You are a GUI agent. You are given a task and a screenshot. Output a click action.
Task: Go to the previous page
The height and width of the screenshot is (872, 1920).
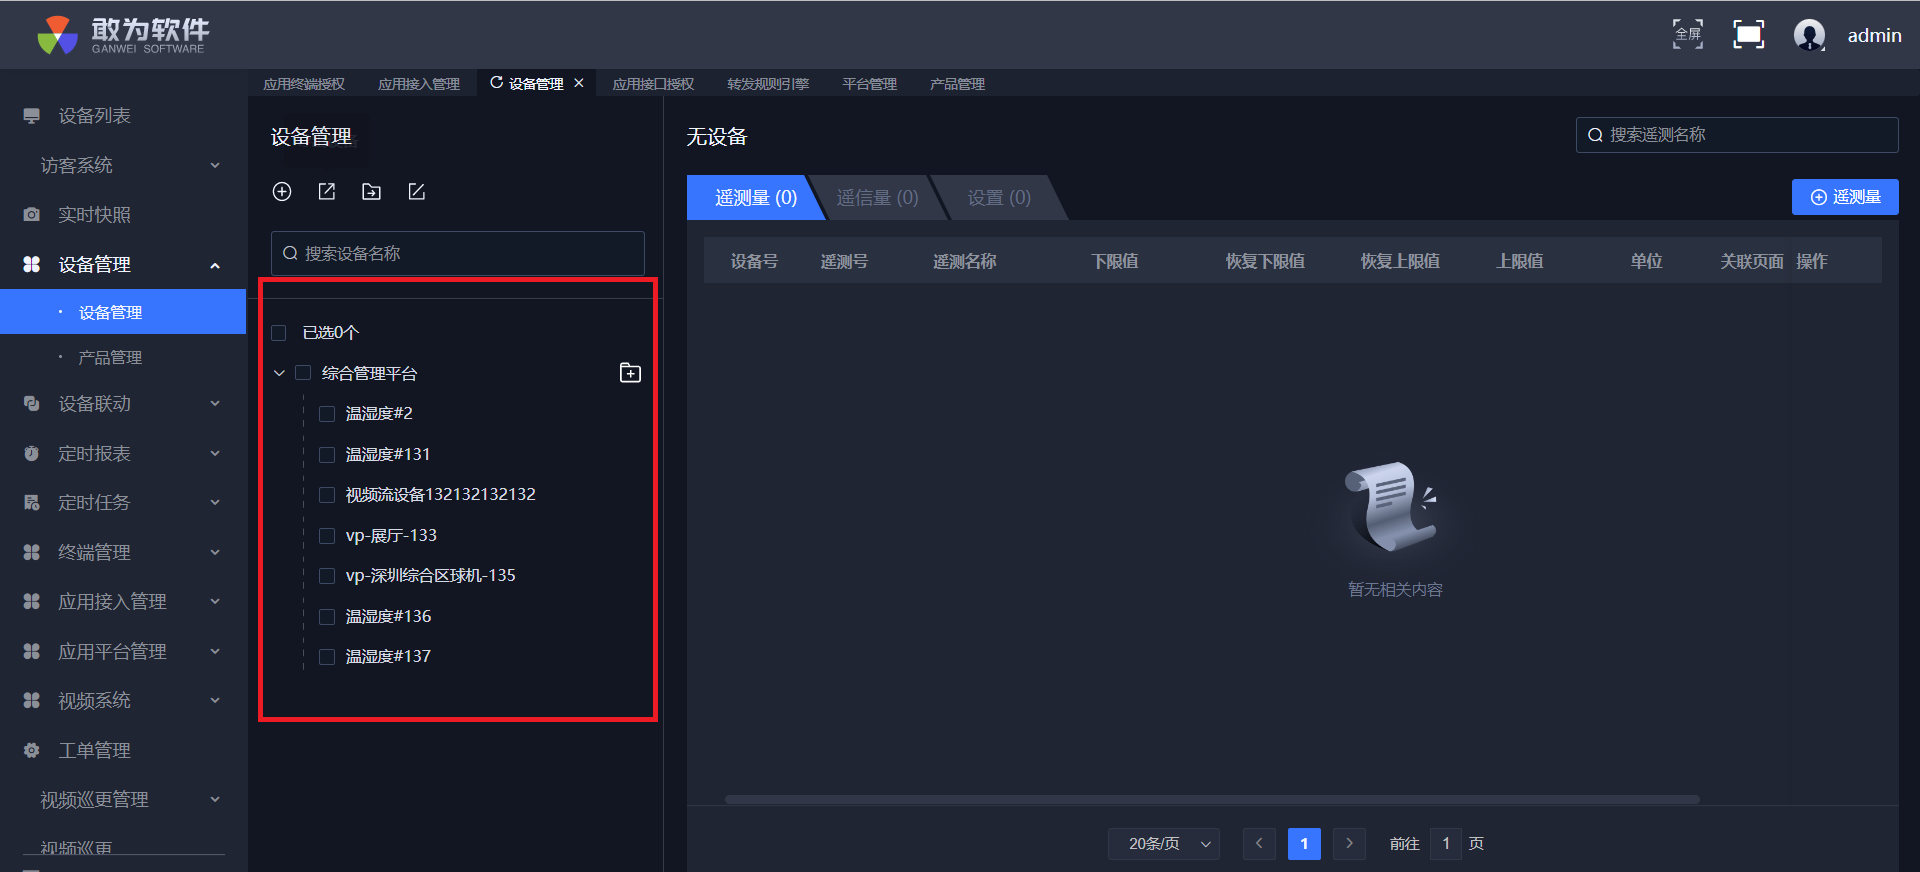1259,844
